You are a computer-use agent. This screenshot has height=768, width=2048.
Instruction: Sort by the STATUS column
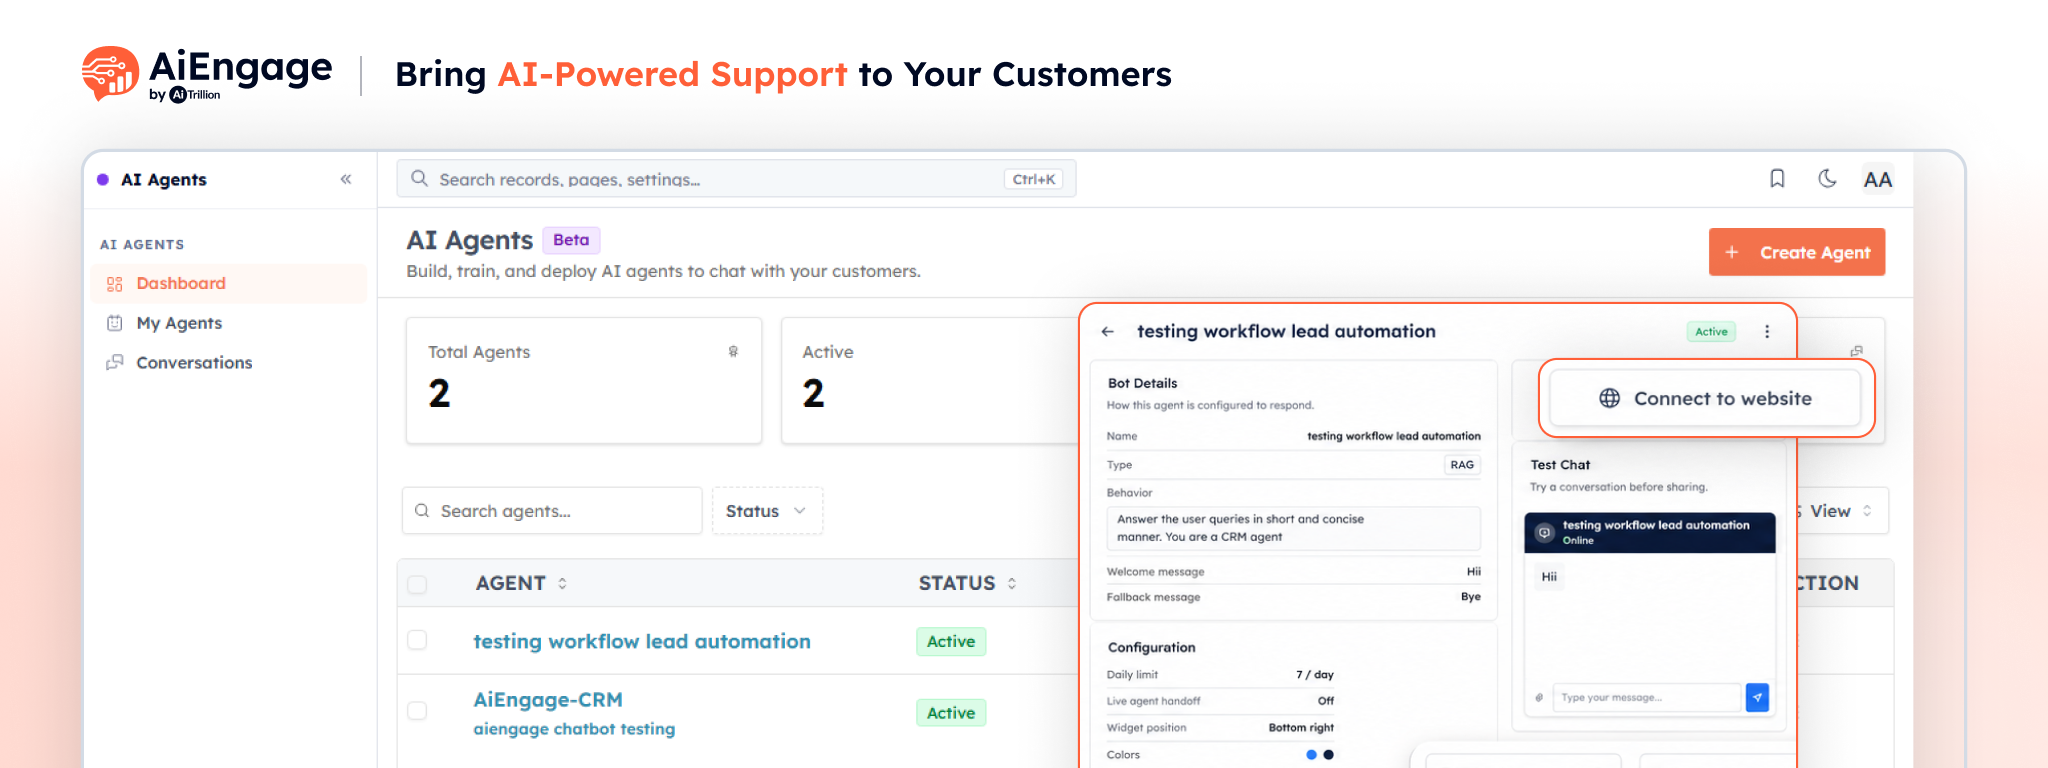coord(967,583)
